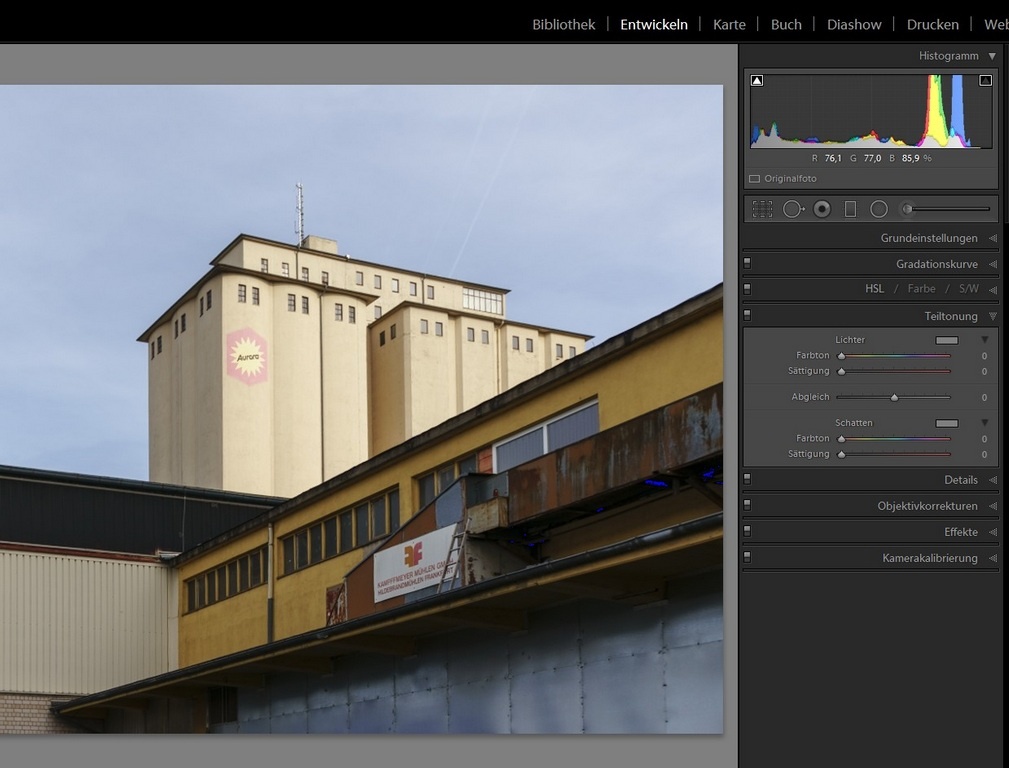This screenshot has width=1009, height=768.
Task: Select the crop overlay tool
Action: click(762, 209)
